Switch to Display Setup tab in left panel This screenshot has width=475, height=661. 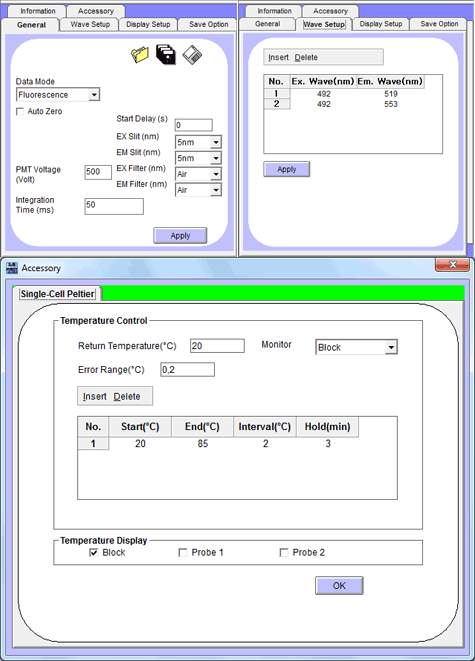click(x=148, y=24)
